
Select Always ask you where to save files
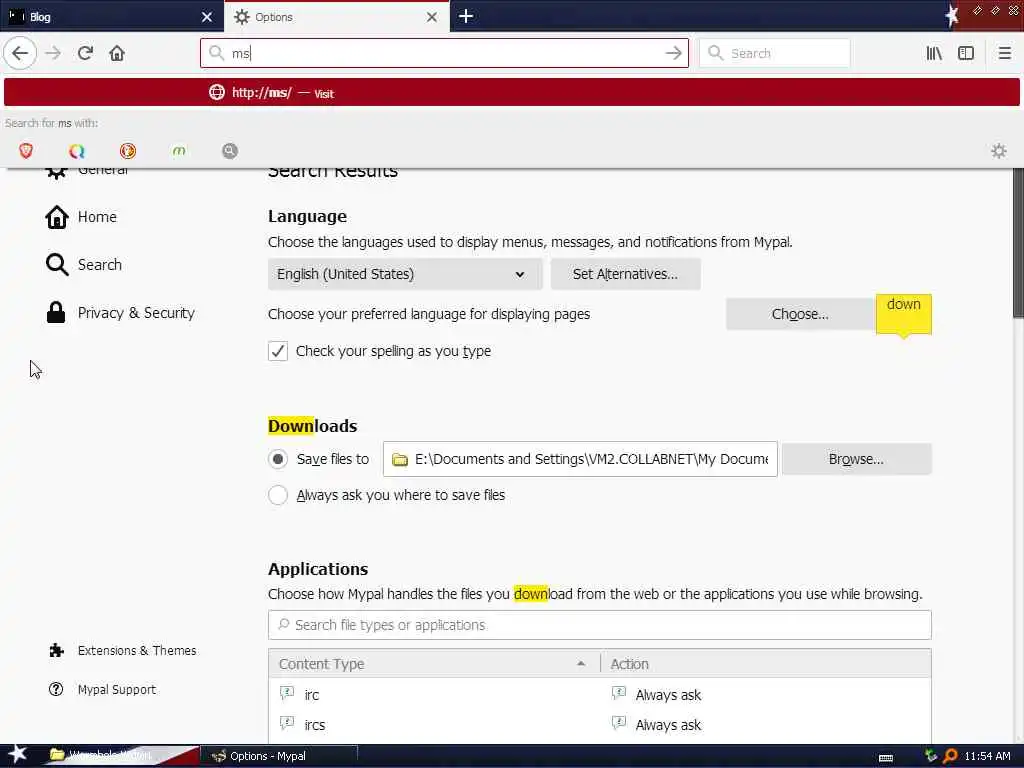[x=278, y=495]
